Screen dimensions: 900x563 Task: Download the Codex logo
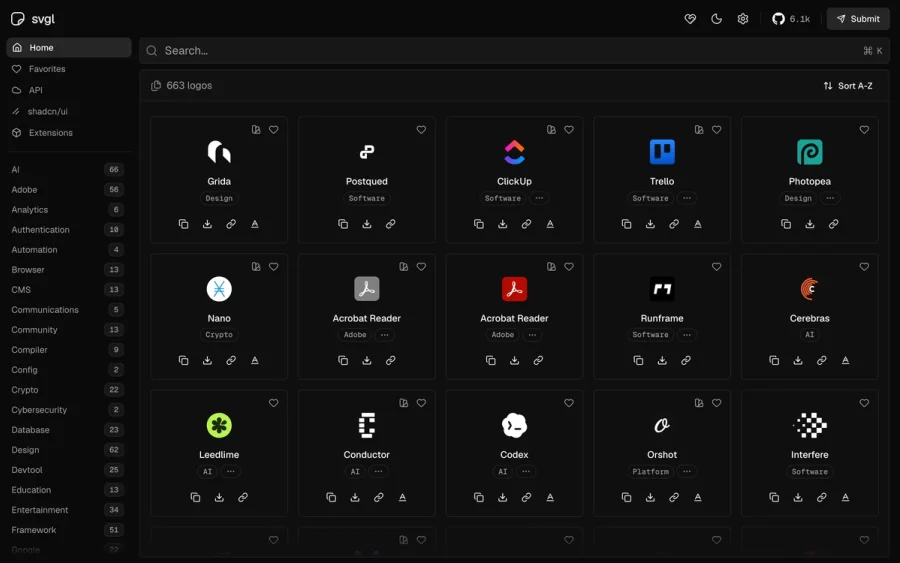(x=502, y=497)
